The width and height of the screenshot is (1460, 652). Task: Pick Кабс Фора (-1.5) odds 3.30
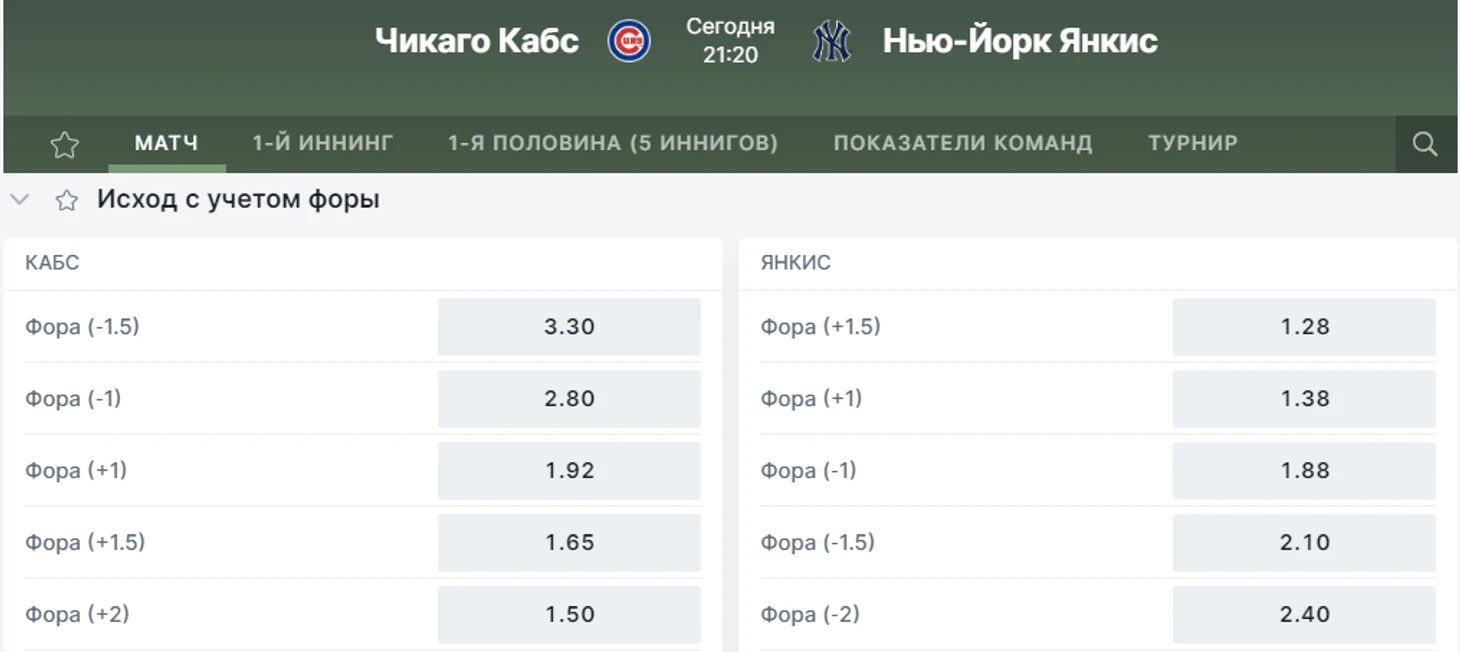coord(569,327)
